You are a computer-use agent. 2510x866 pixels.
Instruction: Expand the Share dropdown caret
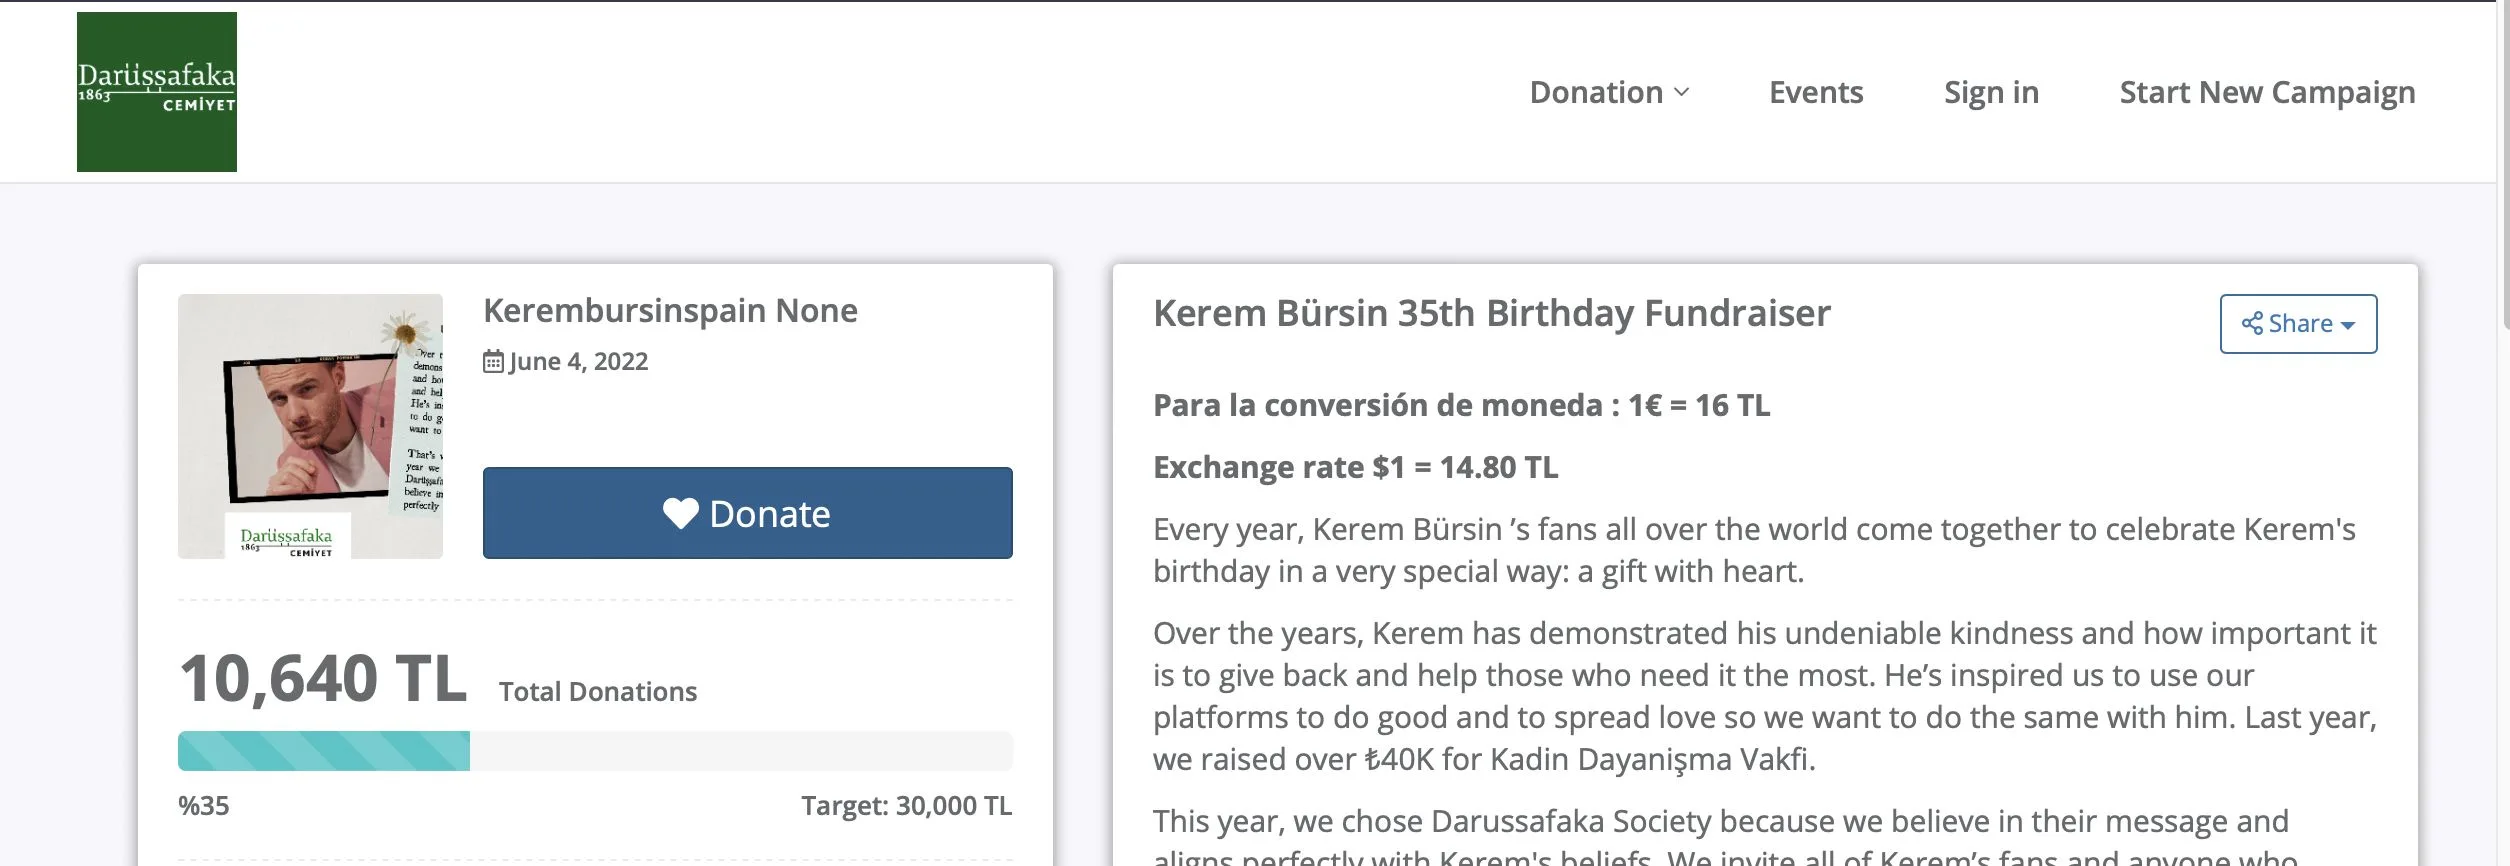tap(2347, 326)
